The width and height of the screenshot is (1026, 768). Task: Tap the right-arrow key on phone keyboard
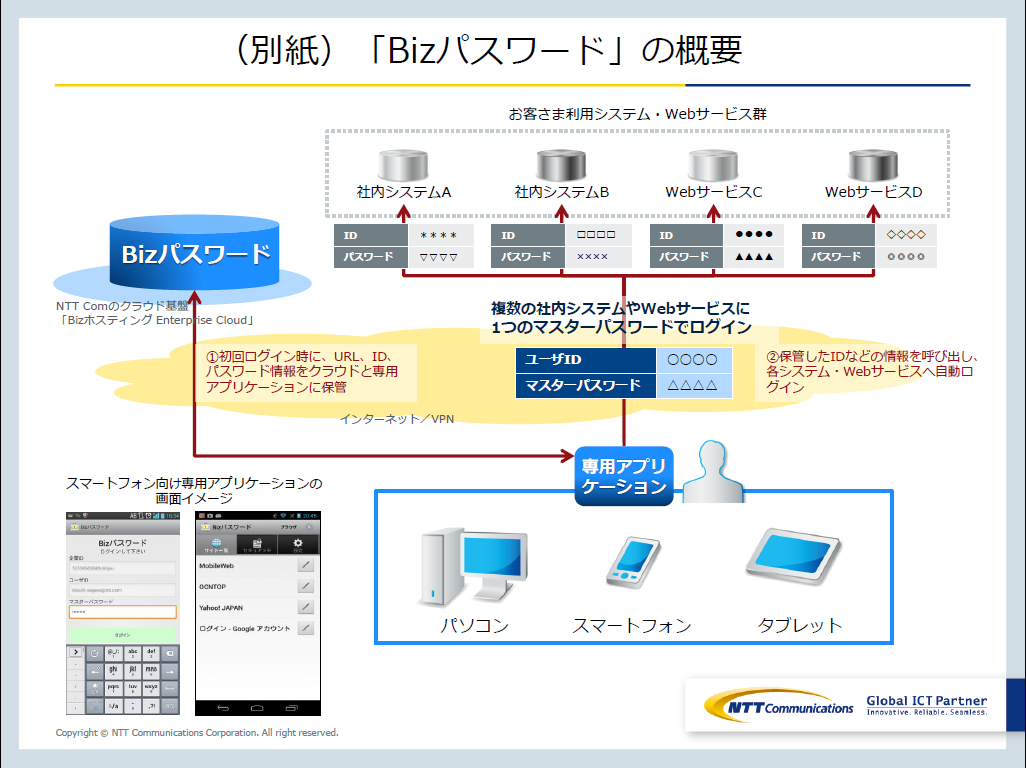pos(169,671)
